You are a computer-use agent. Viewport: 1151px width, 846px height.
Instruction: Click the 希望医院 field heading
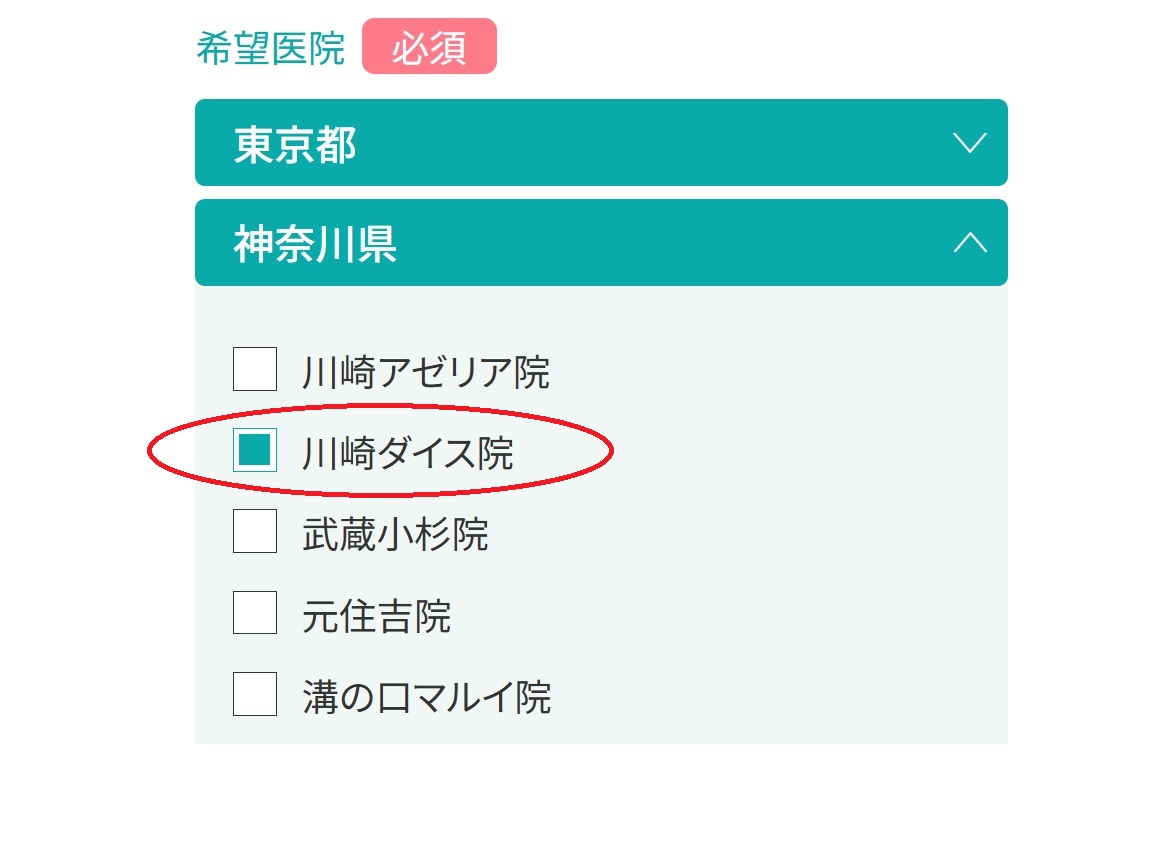tap(270, 49)
